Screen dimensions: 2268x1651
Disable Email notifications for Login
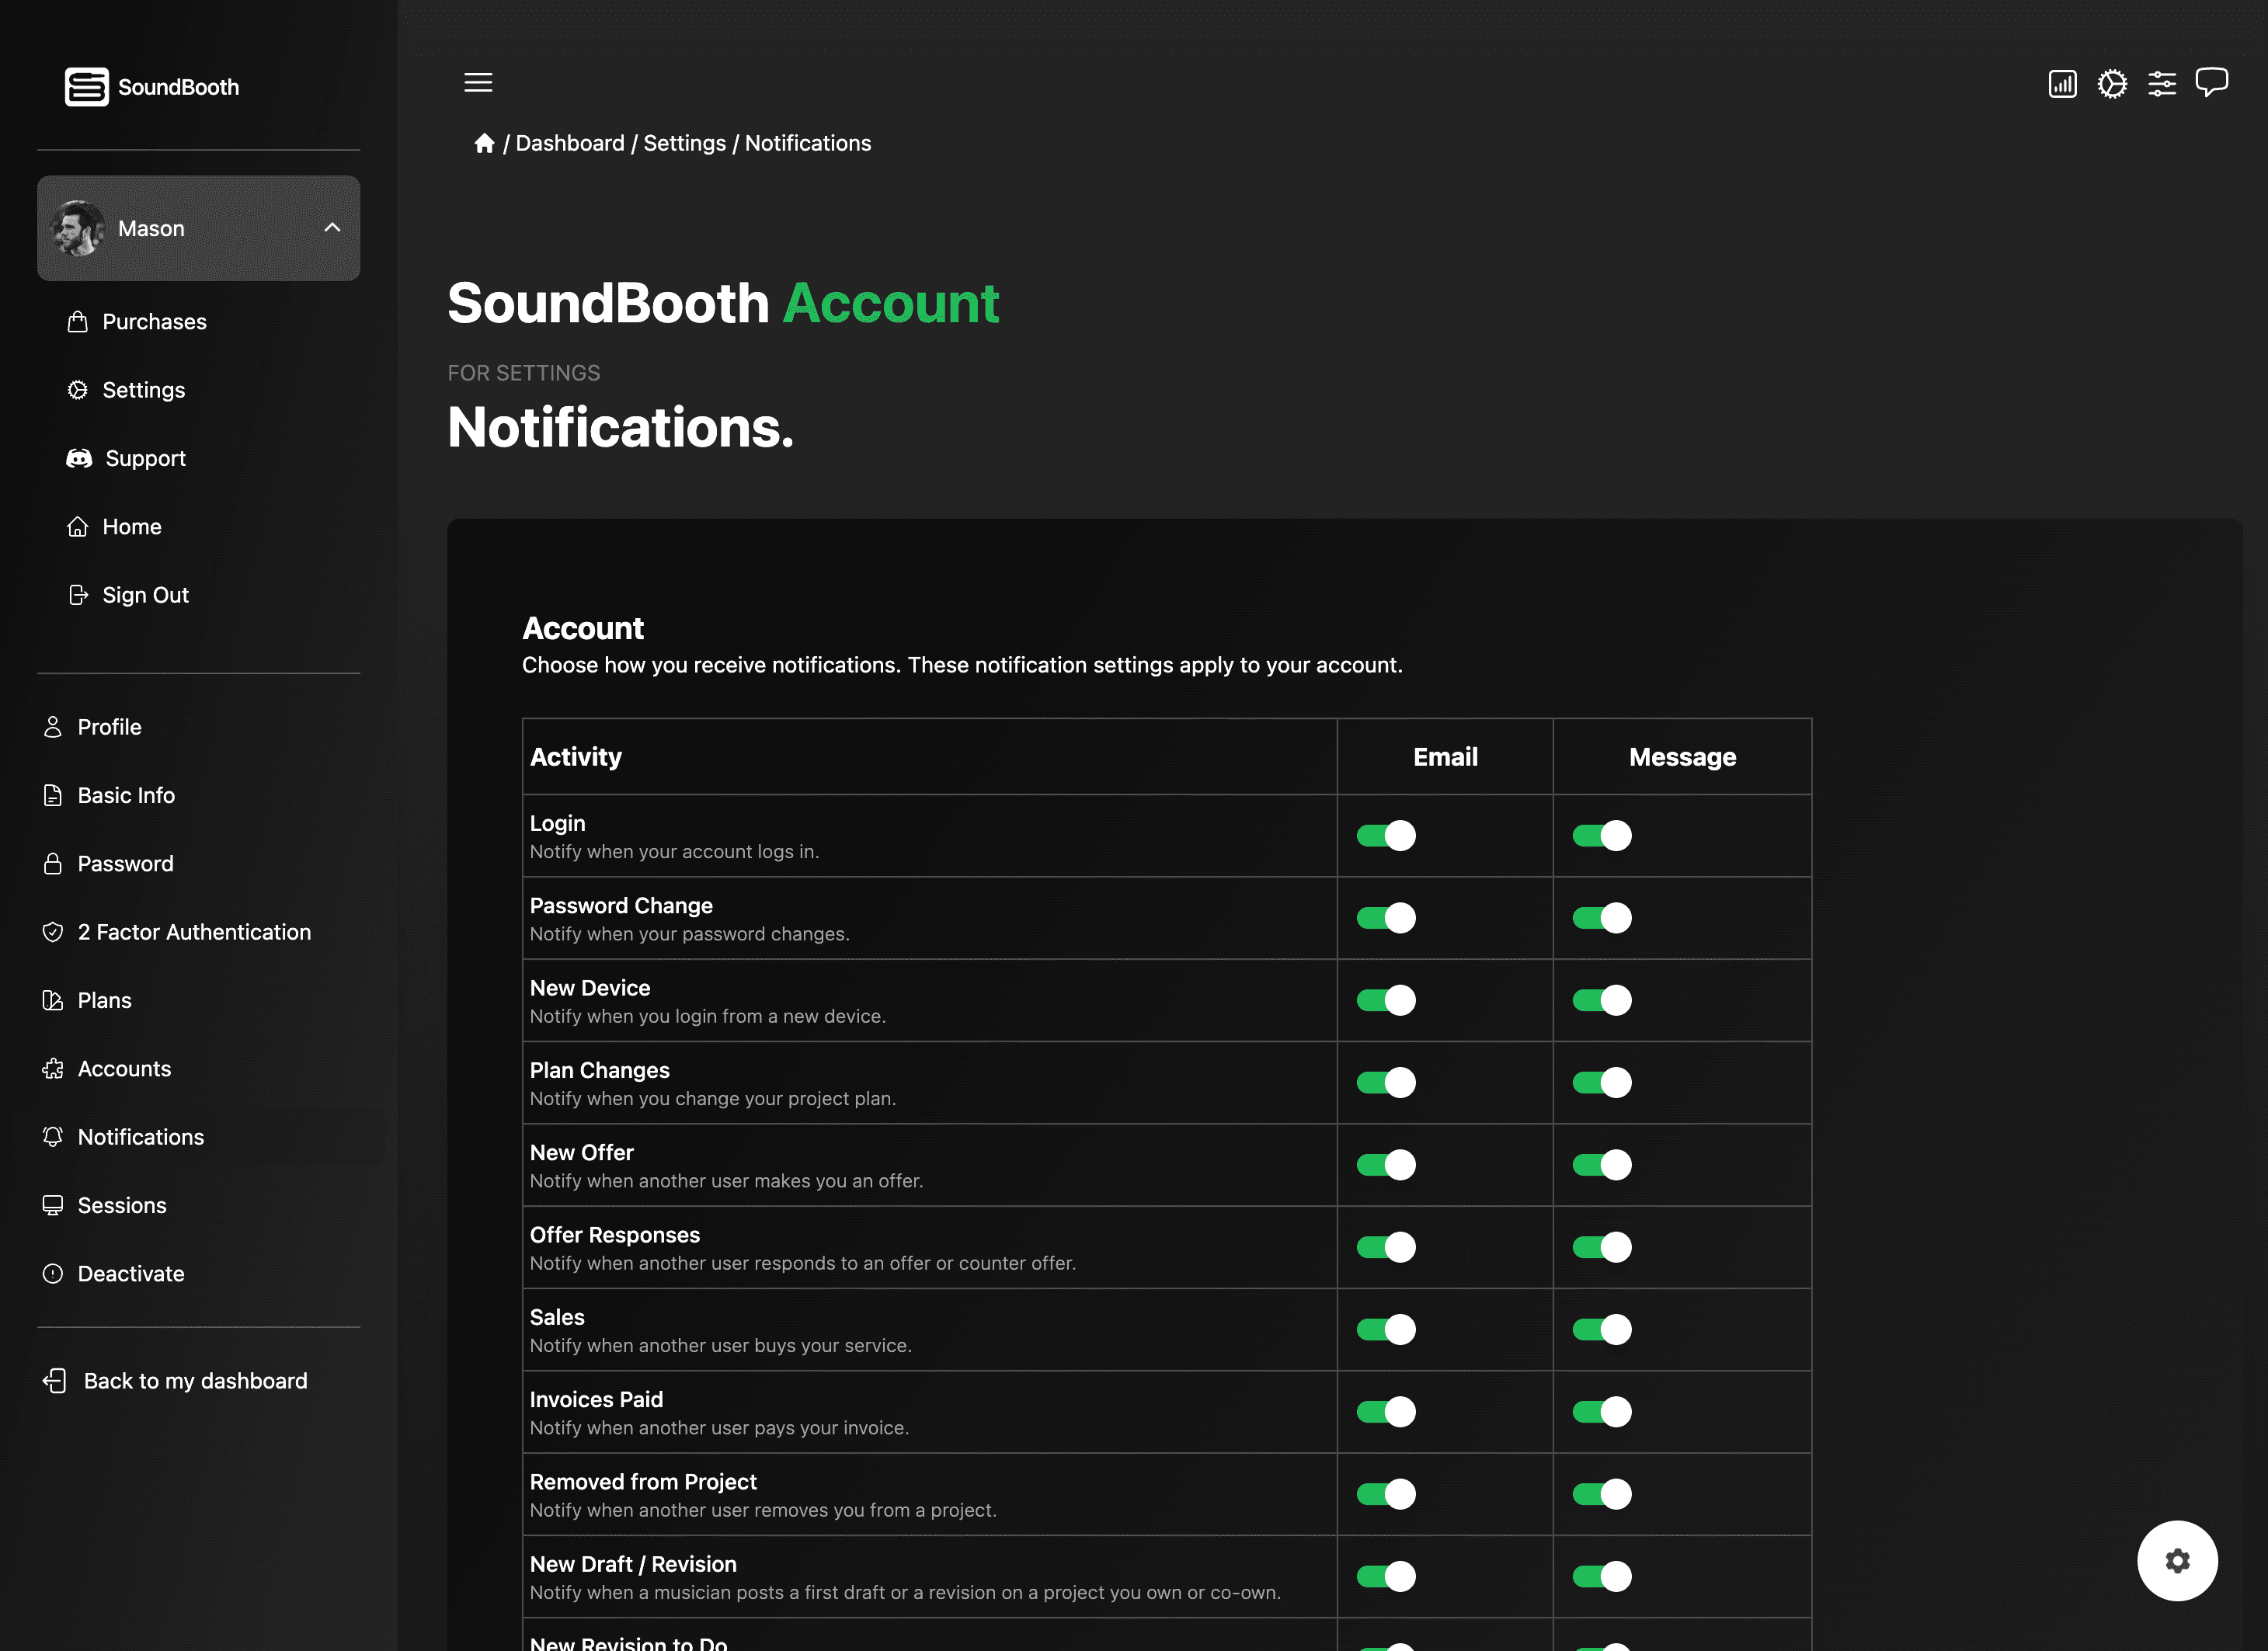(x=1385, y=835)
